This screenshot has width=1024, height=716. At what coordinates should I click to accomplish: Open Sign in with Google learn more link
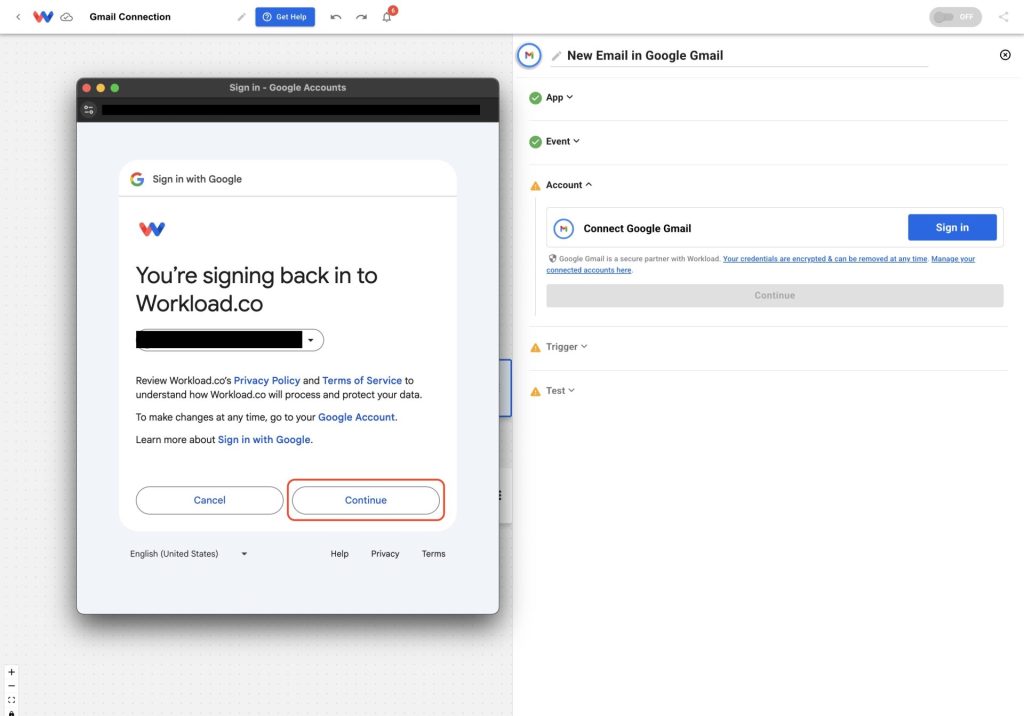click(264, 440)
